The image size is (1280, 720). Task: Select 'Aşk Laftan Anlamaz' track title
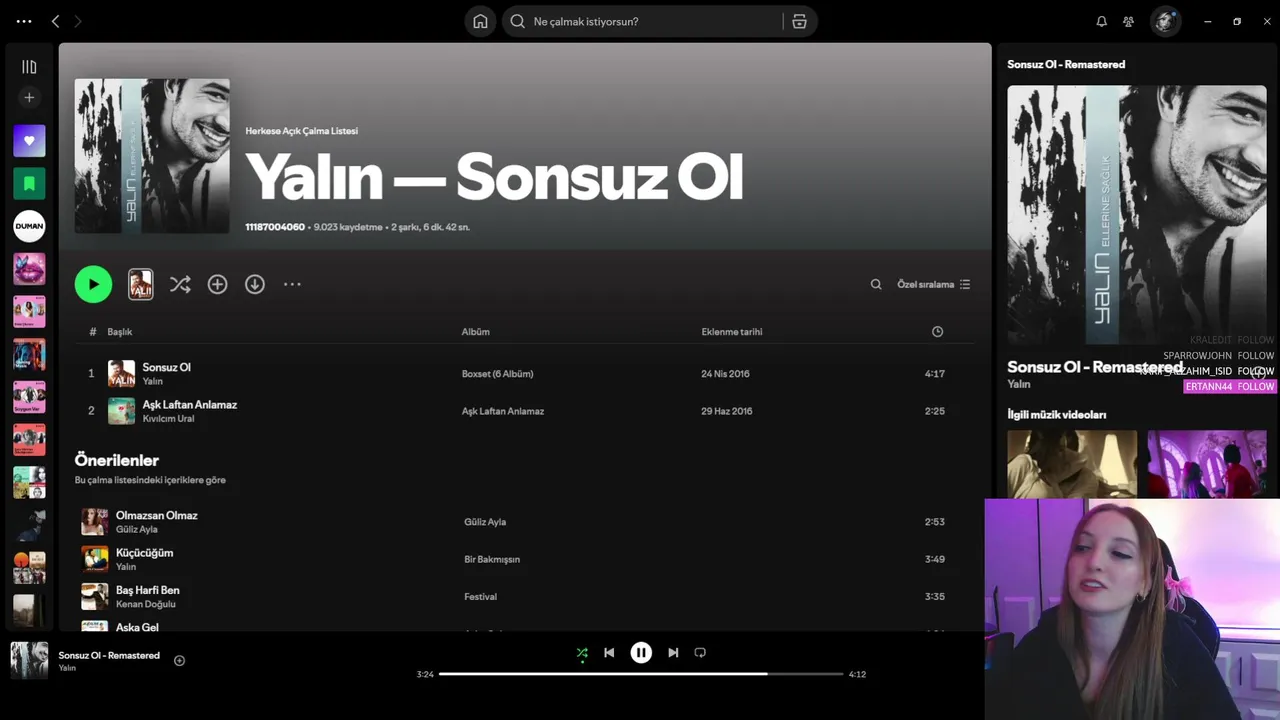click(x=190, y=404)
